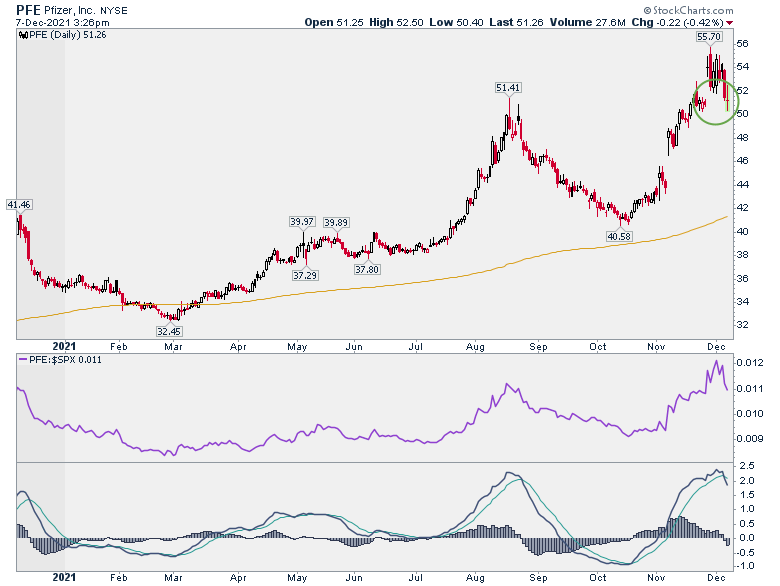Click the 2.5 MACD axis label
Screen dimensions: 780x586
(x=747, y=466)
